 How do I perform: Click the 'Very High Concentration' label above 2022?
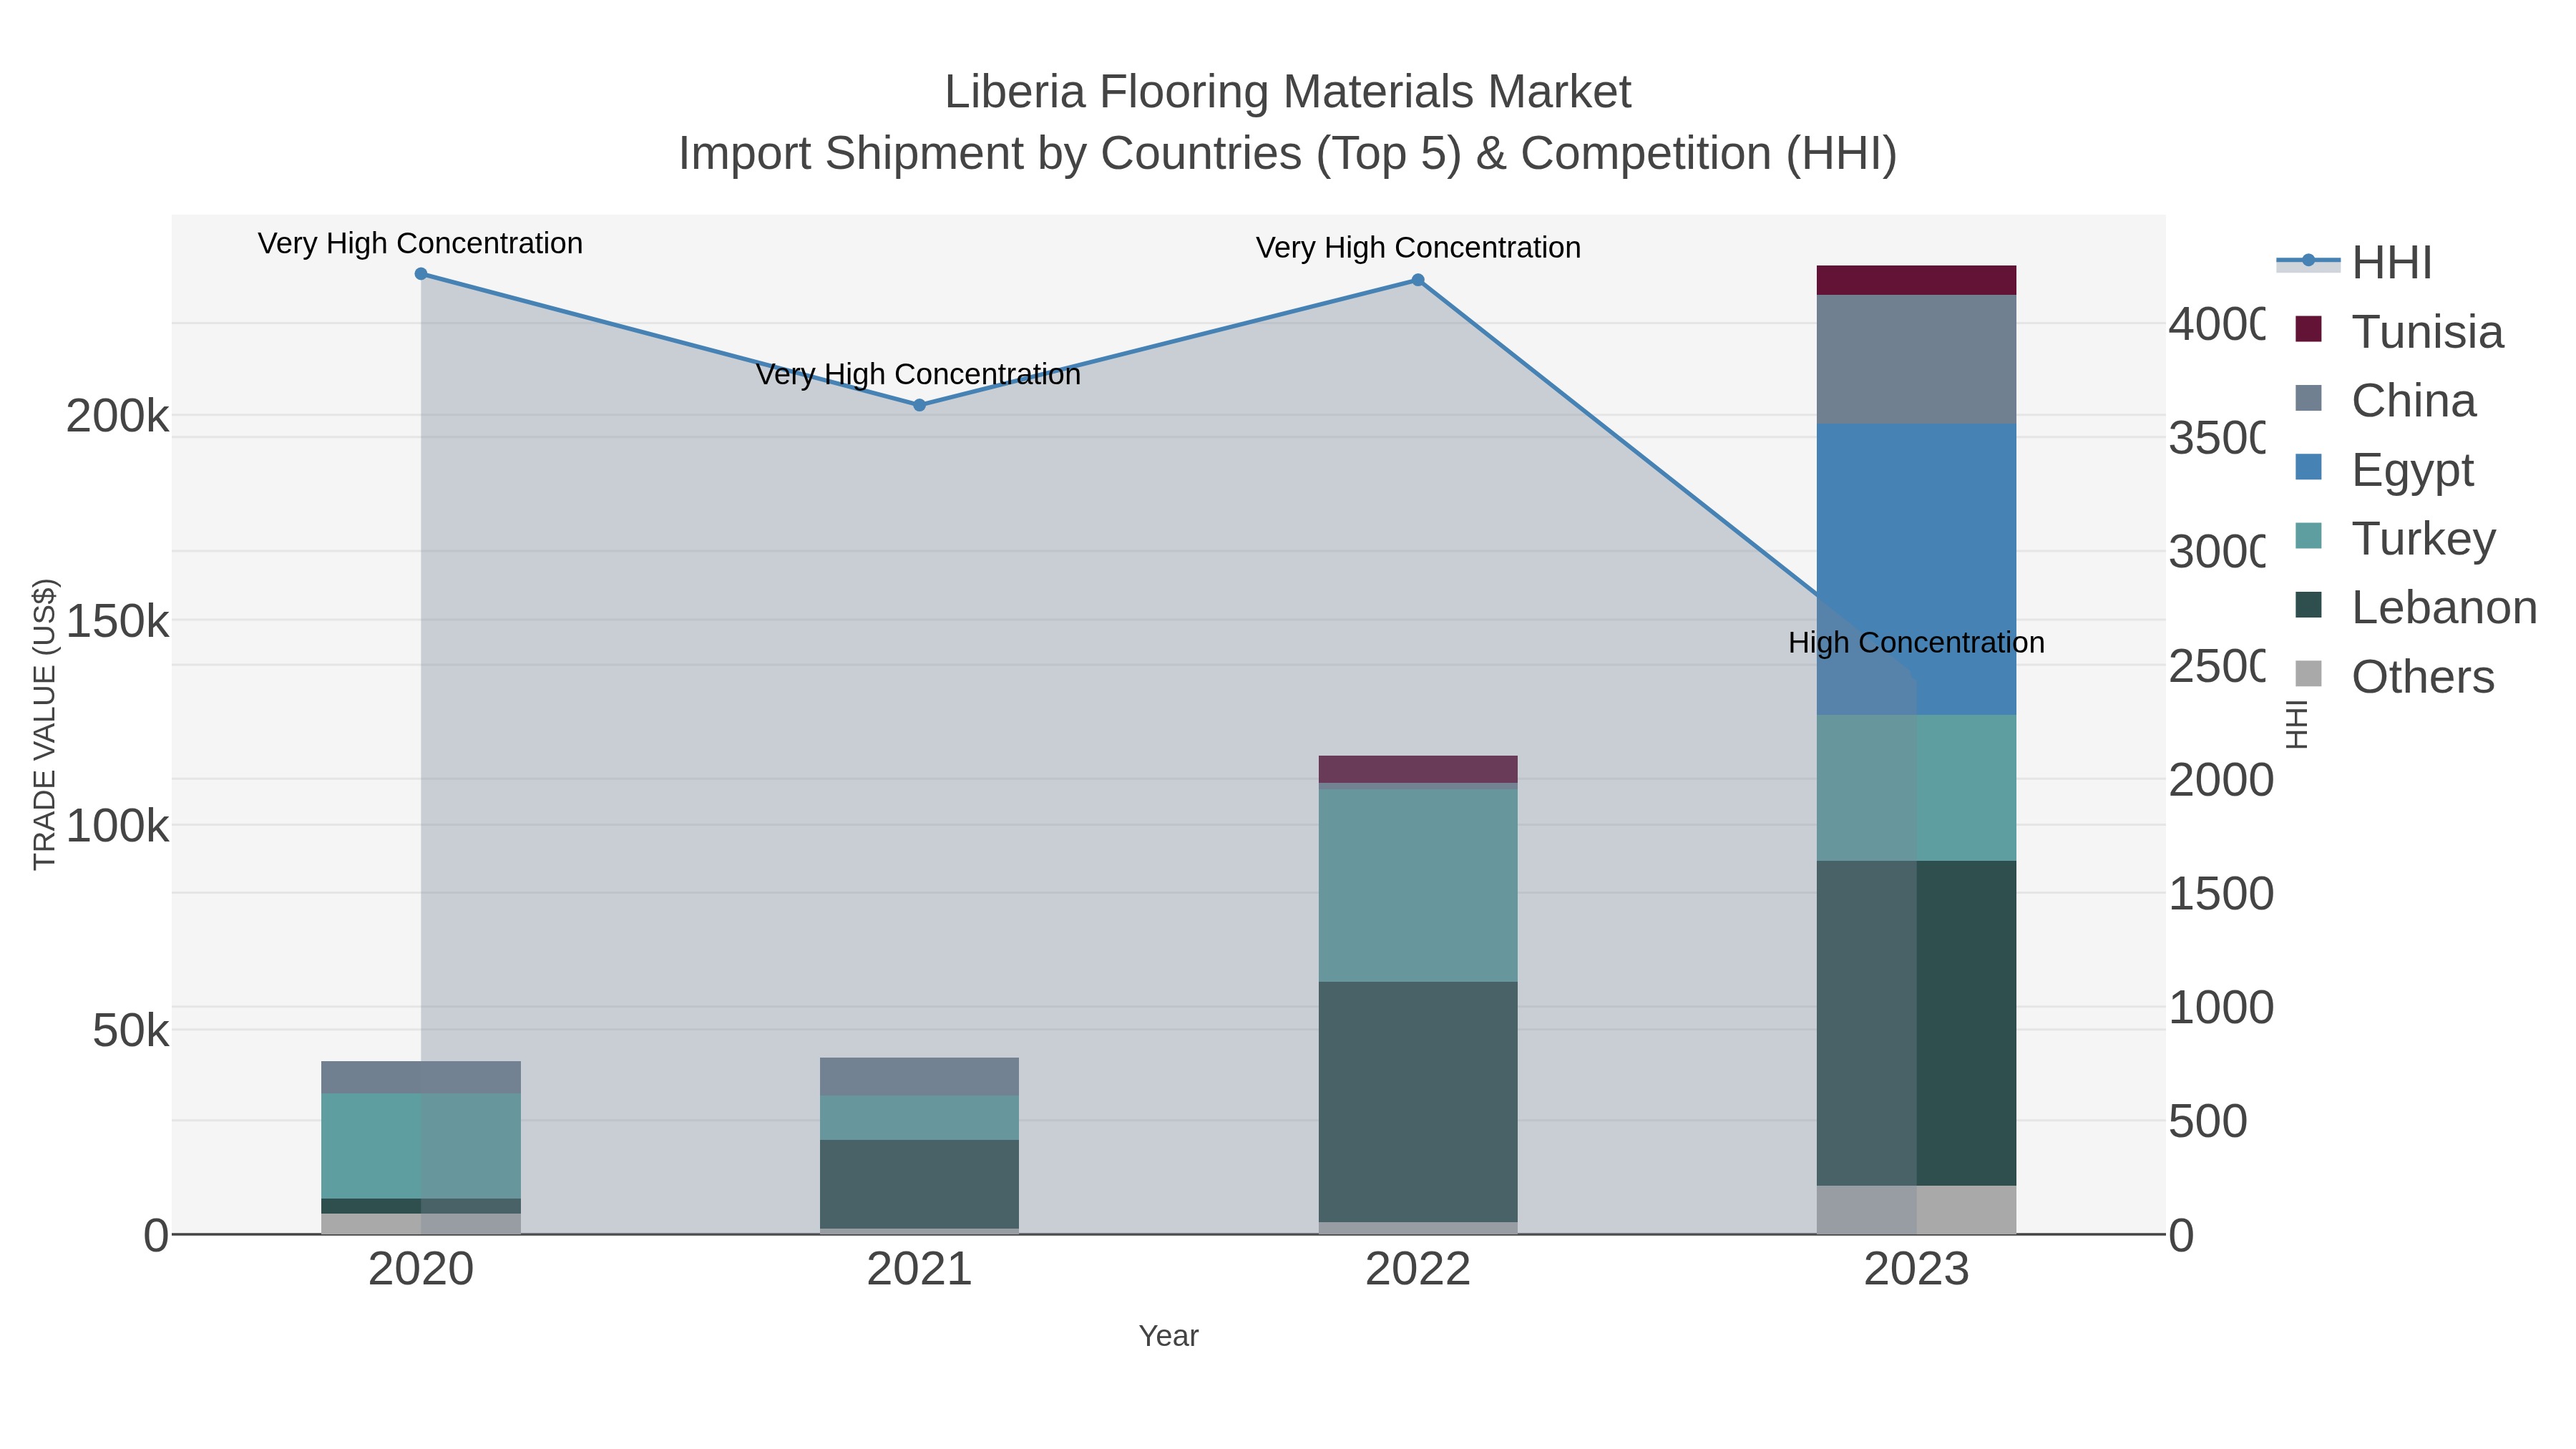pos(1418,247)
